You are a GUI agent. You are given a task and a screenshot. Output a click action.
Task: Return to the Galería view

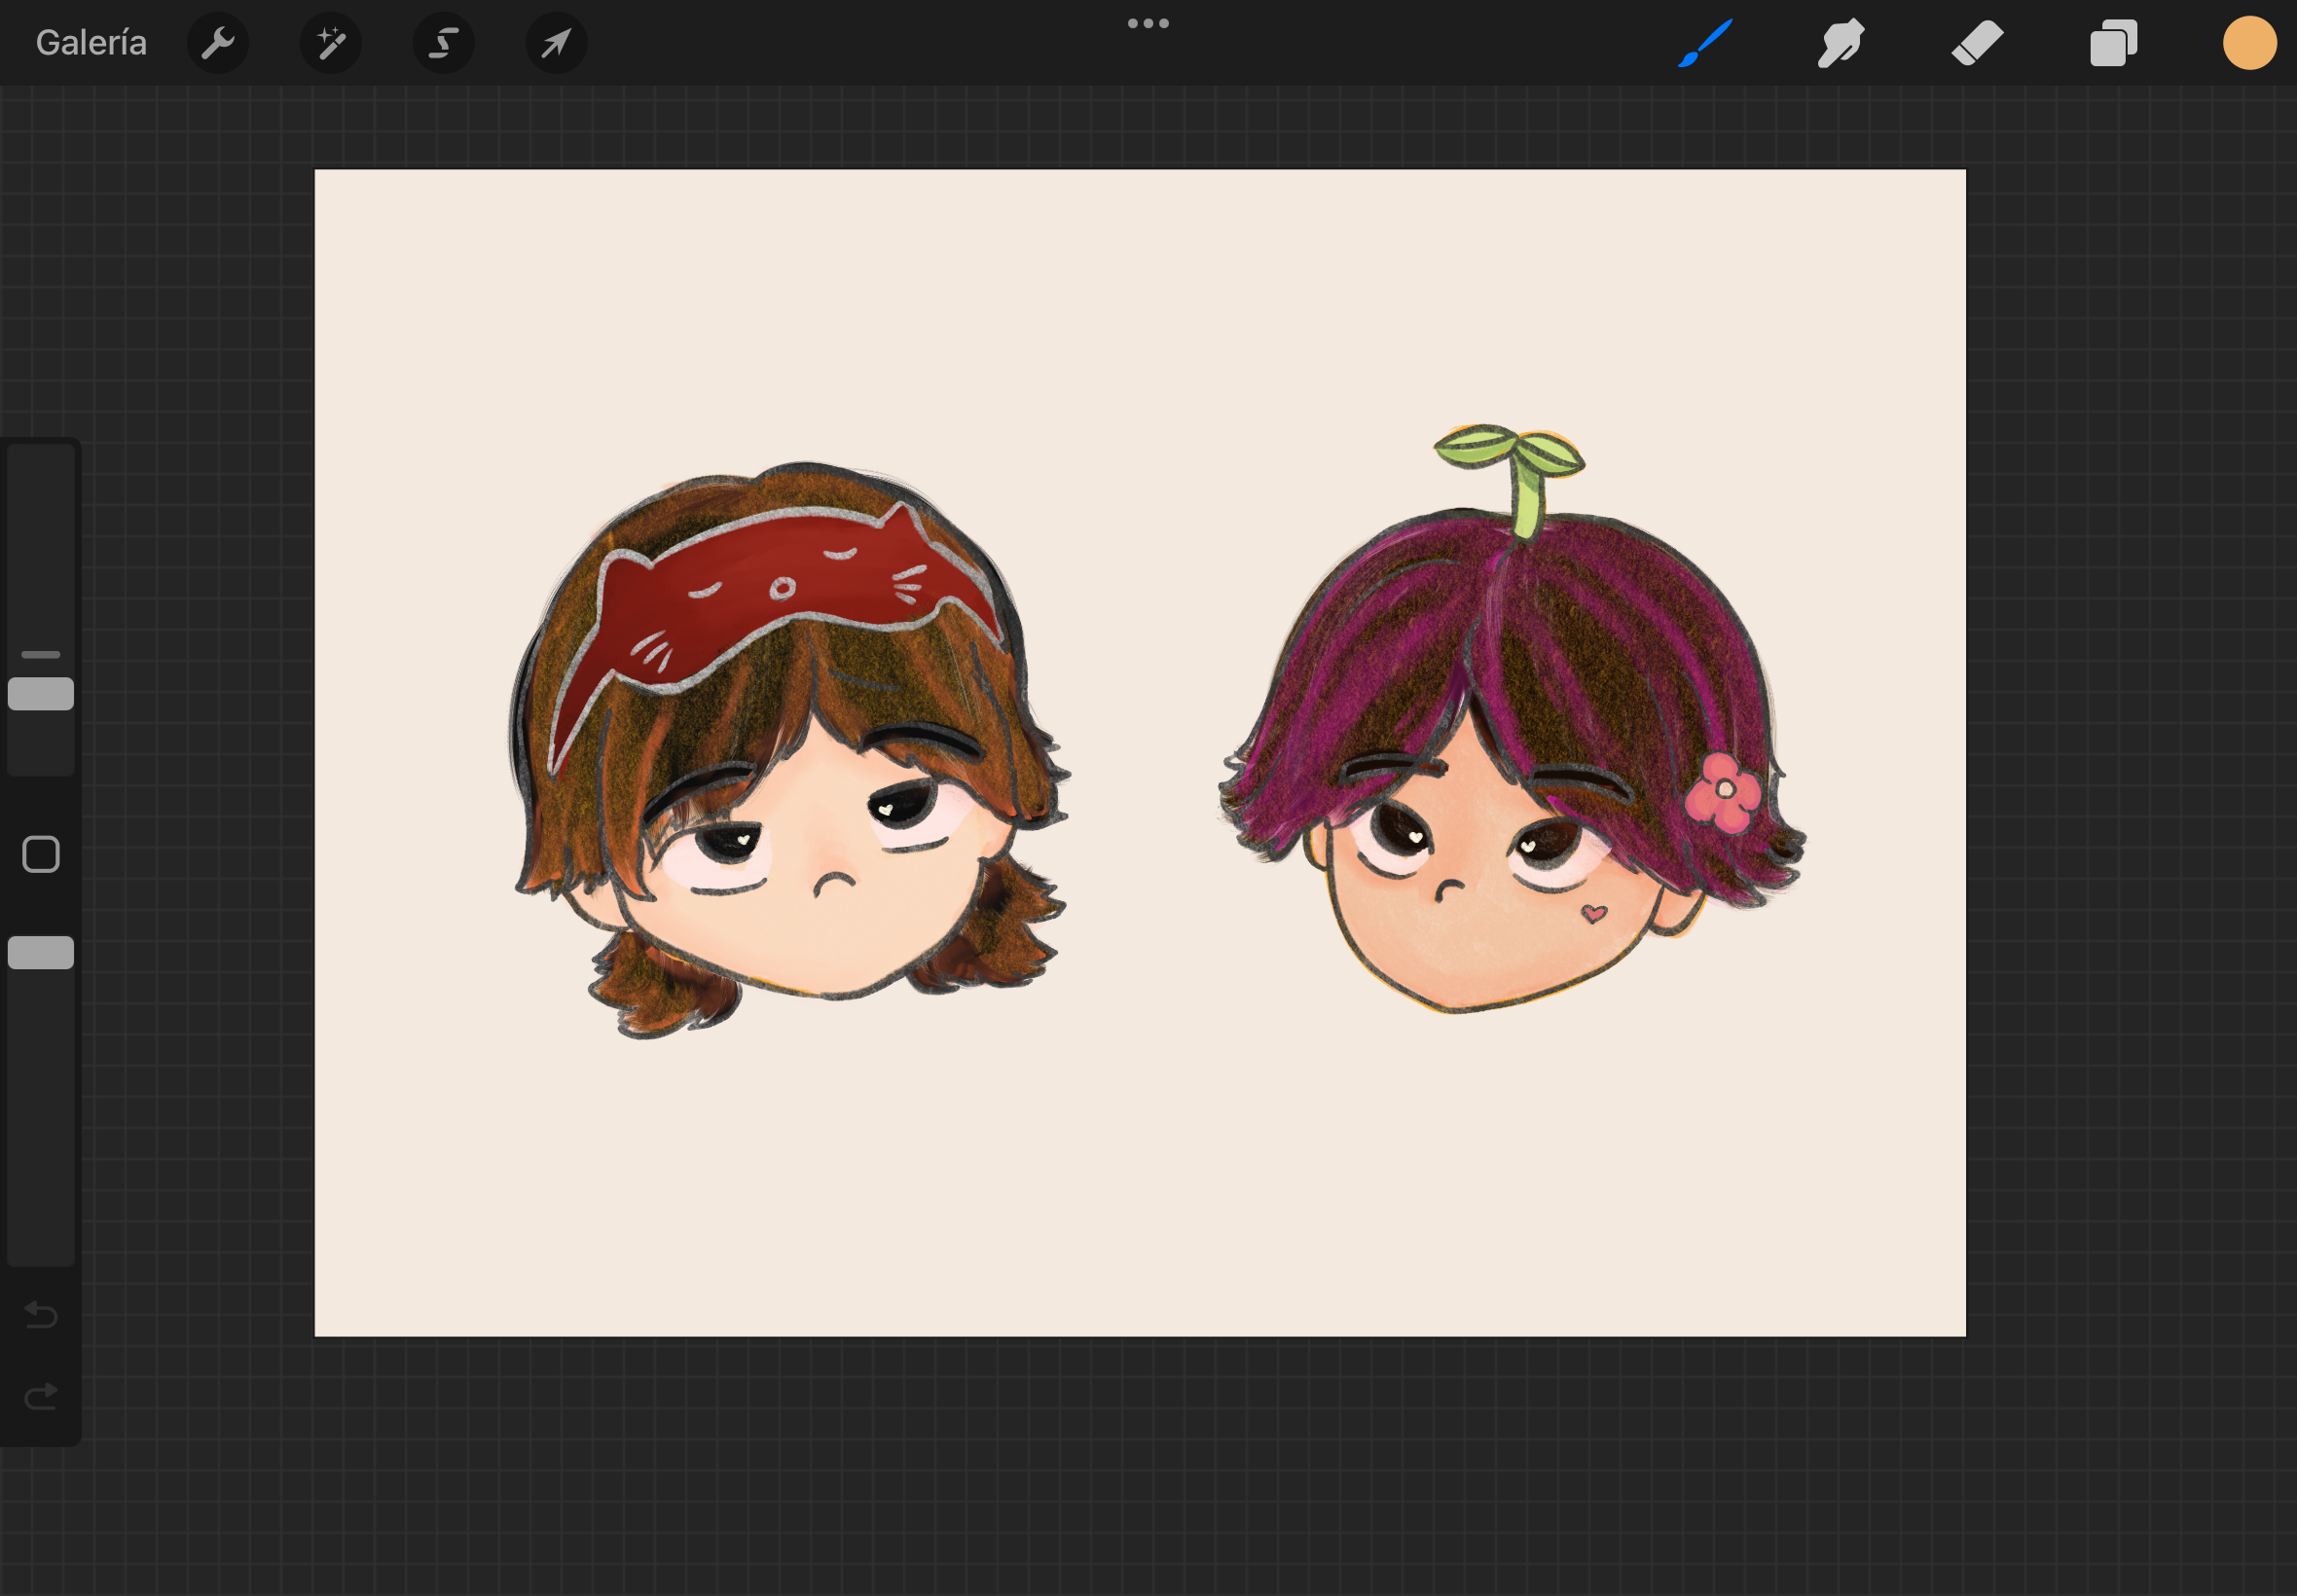pos(91,43)
